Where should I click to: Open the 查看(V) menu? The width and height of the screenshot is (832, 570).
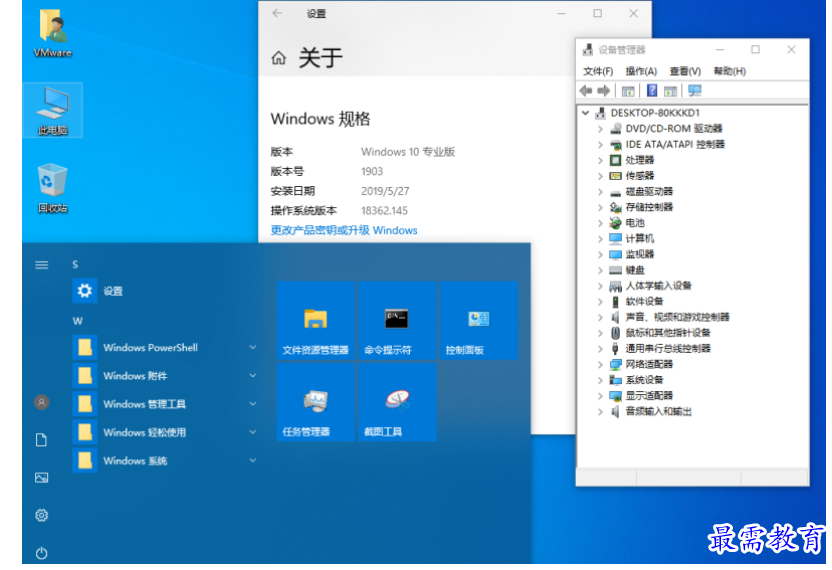pos(684,71)
